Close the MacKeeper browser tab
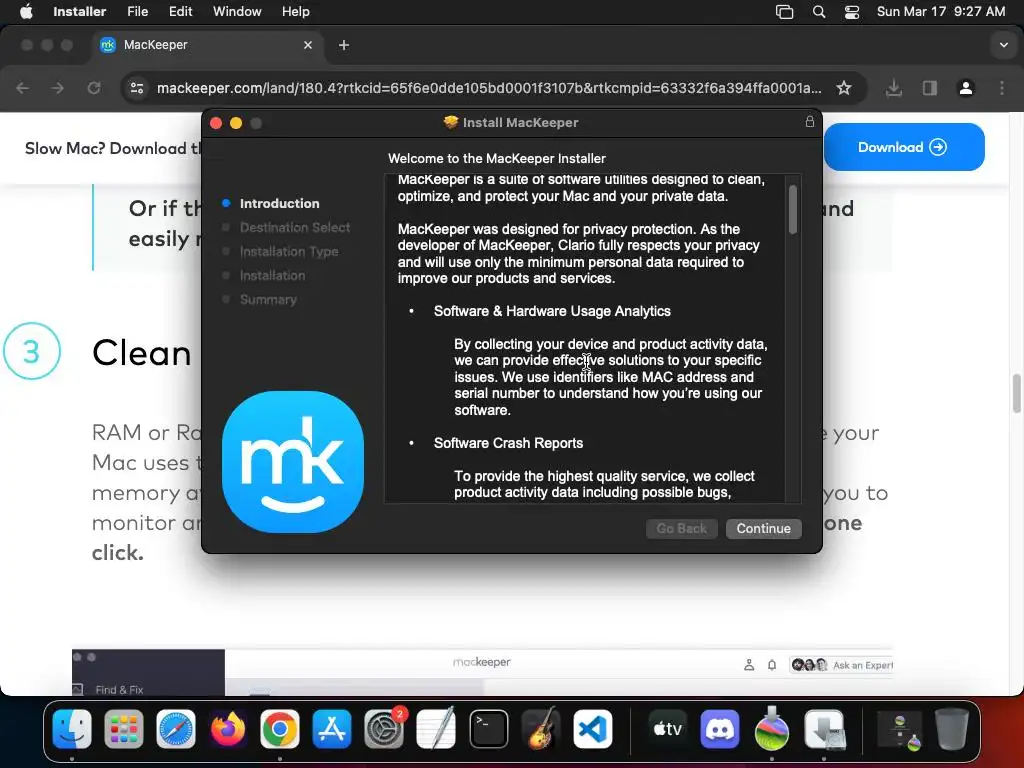Image resolution: width=1024 pixels, height=768 pixels. [308, 45]
